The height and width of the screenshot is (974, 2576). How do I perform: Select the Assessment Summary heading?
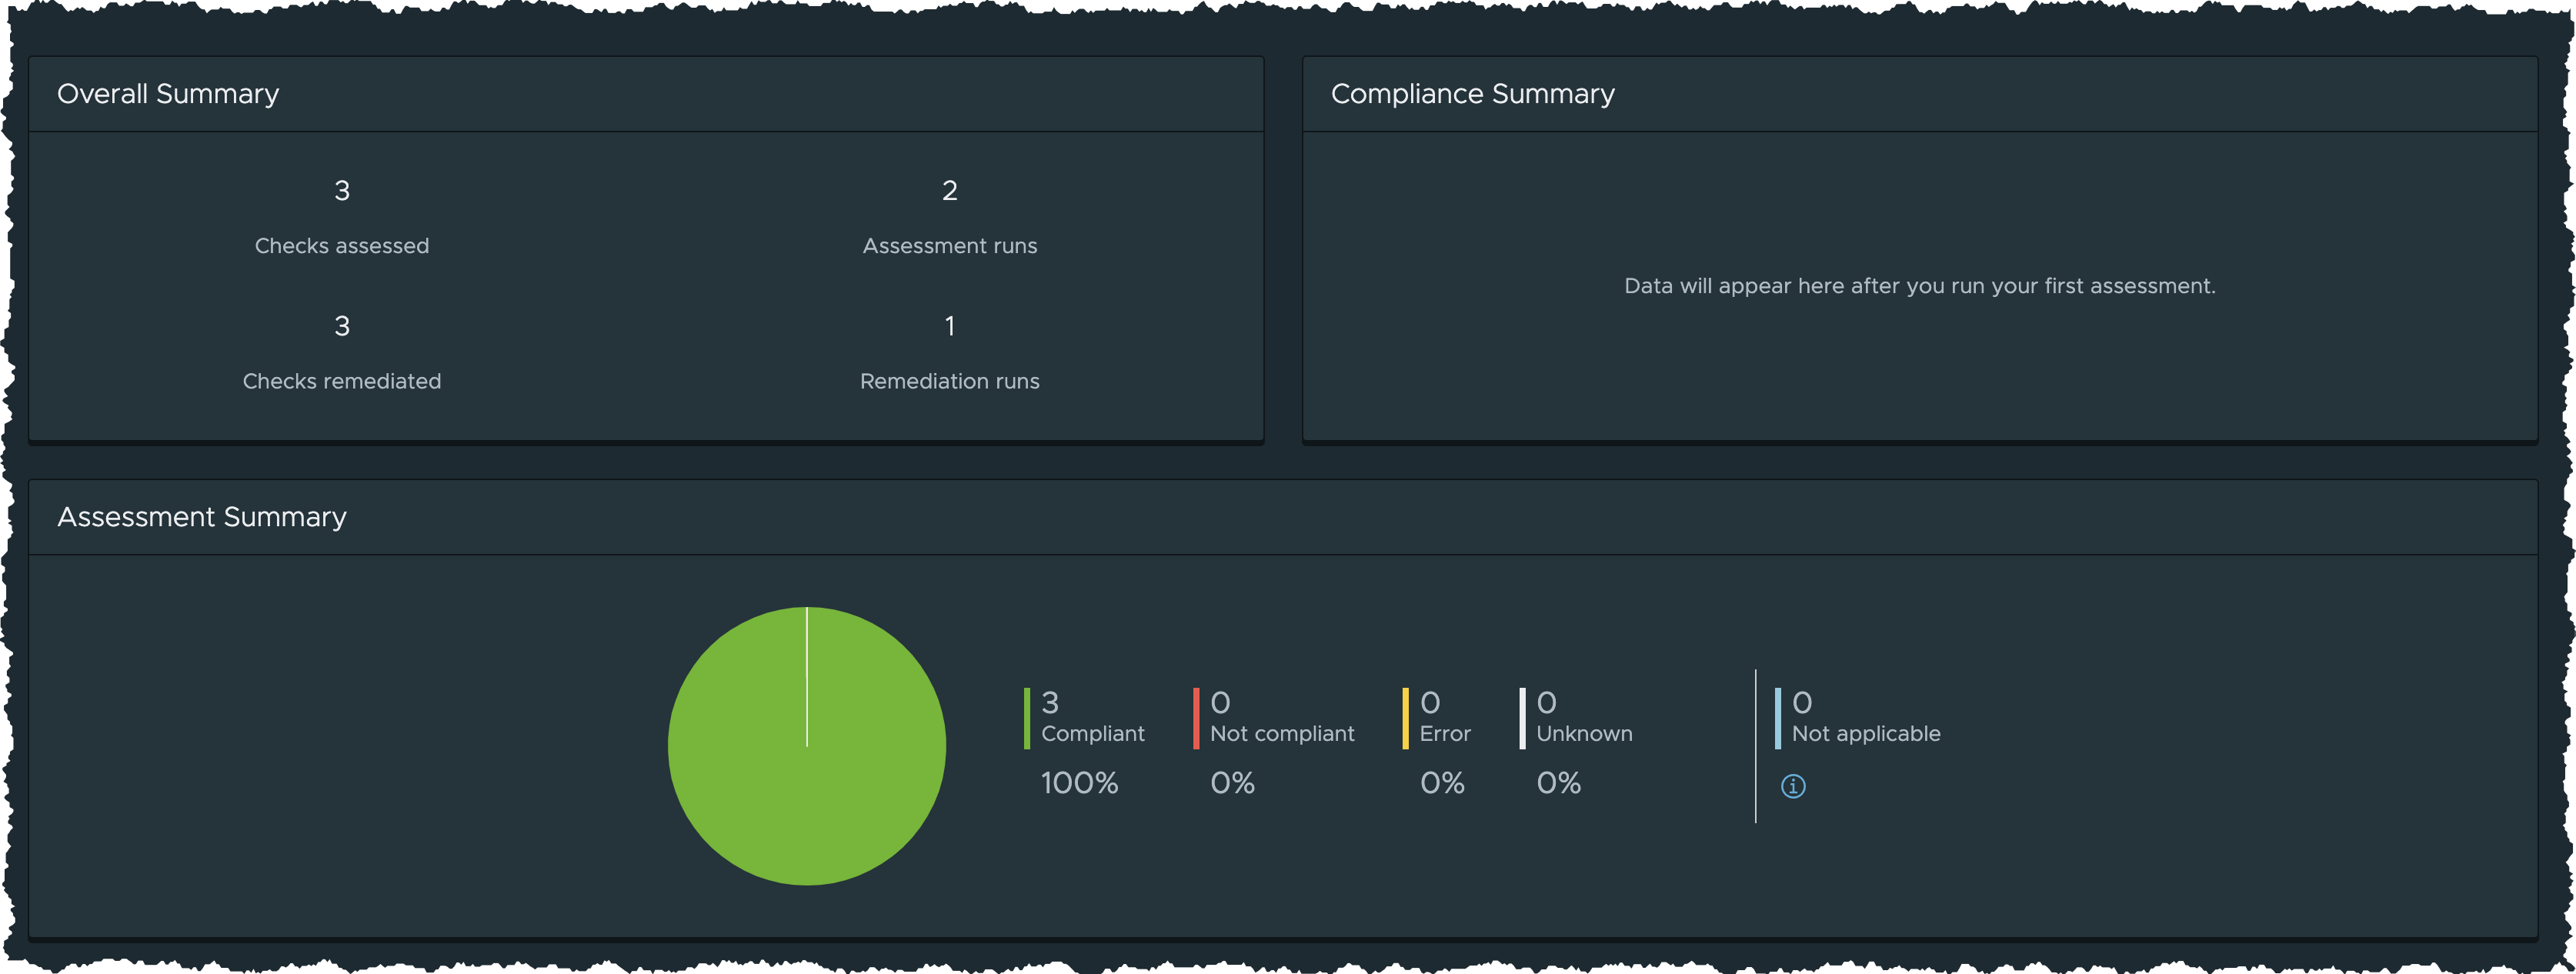[202, 517]
